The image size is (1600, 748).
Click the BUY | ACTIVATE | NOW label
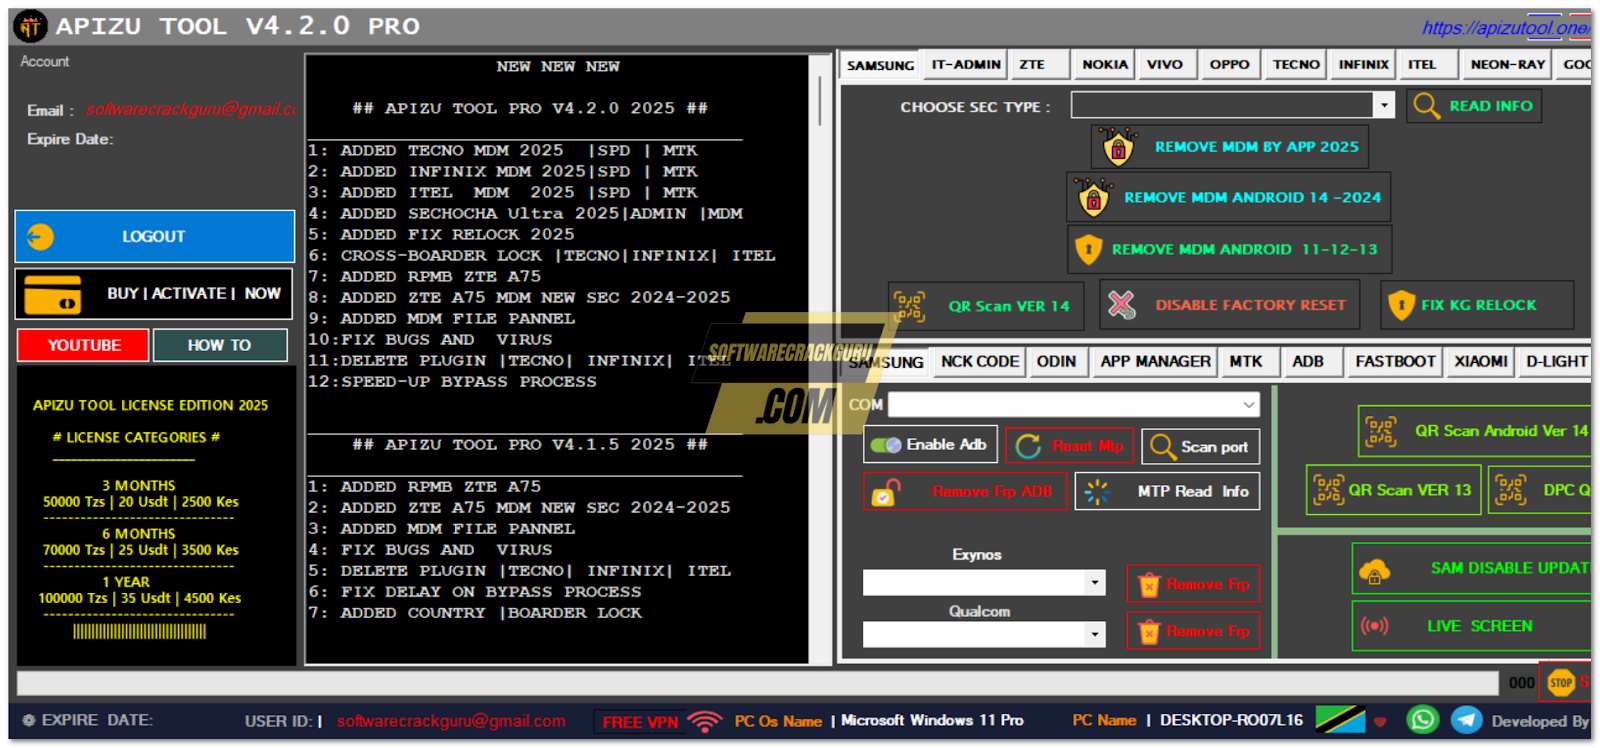click(x=194, y=293)
